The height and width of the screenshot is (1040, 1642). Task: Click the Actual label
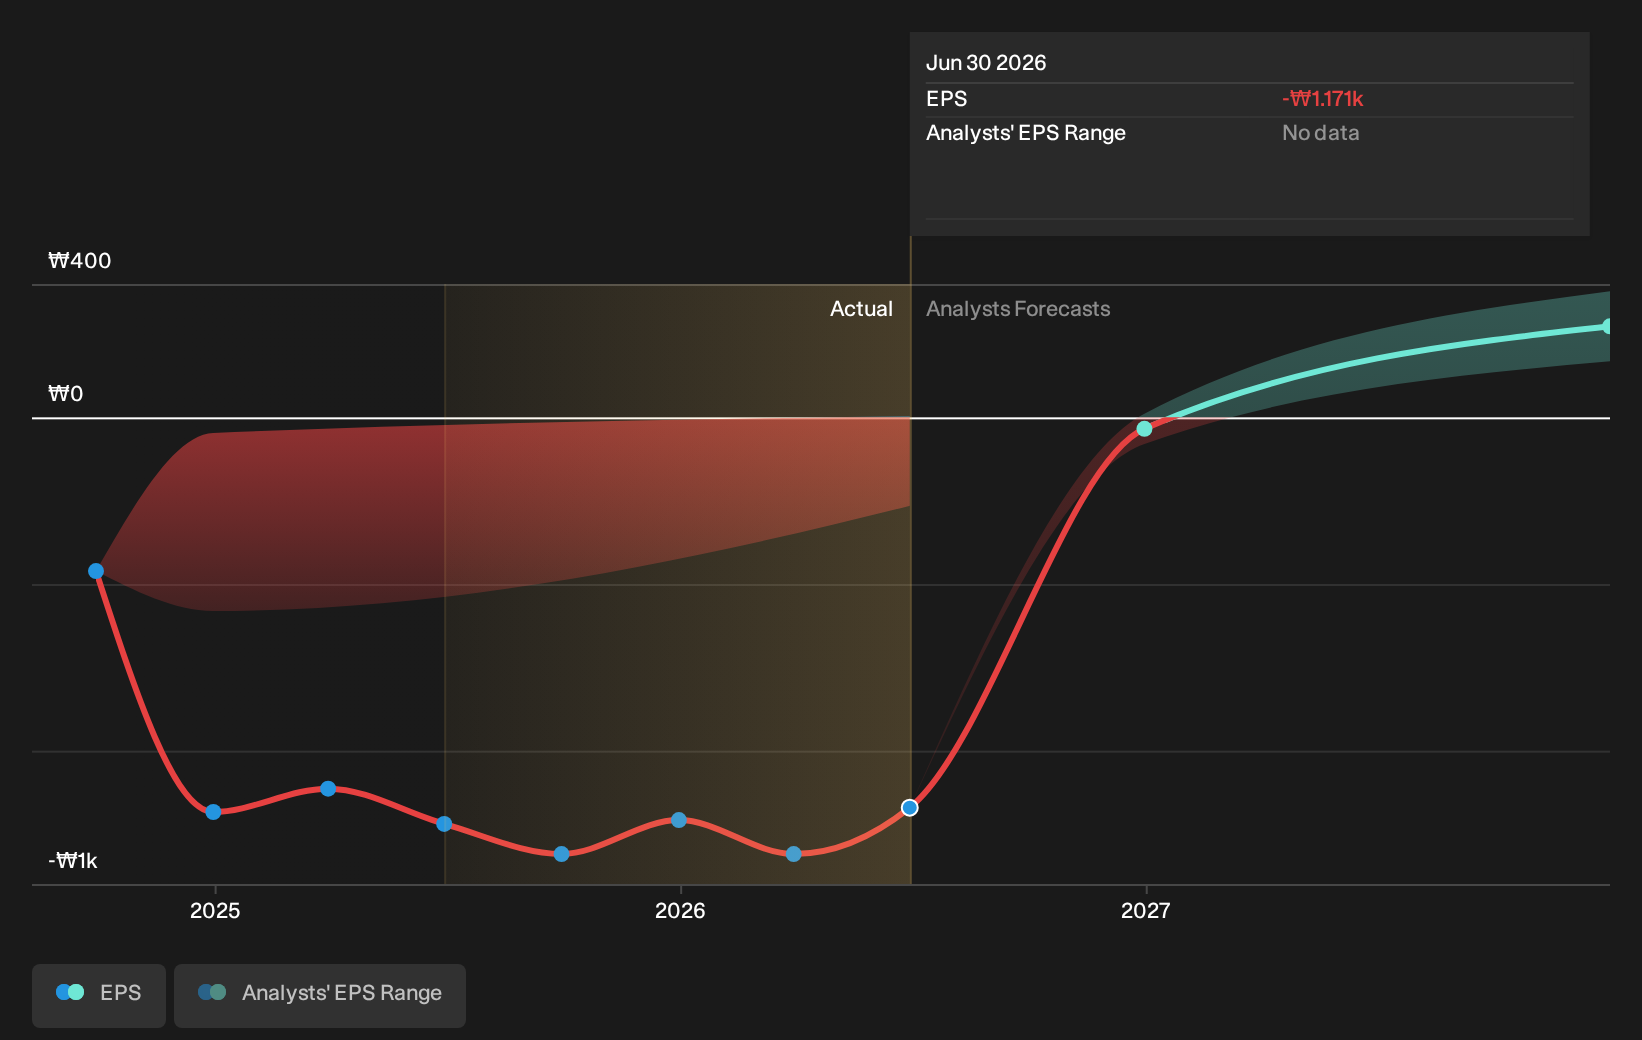861,309
